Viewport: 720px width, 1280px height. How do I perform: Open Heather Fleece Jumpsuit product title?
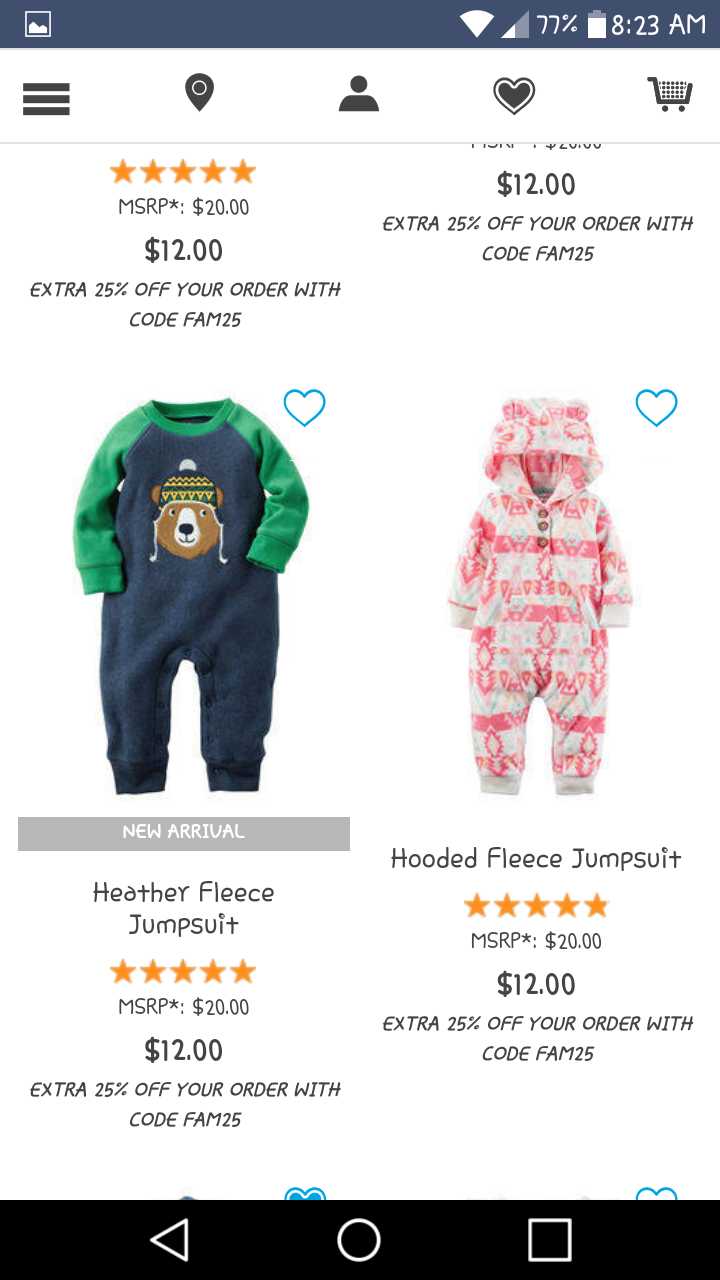coord(184,908)
